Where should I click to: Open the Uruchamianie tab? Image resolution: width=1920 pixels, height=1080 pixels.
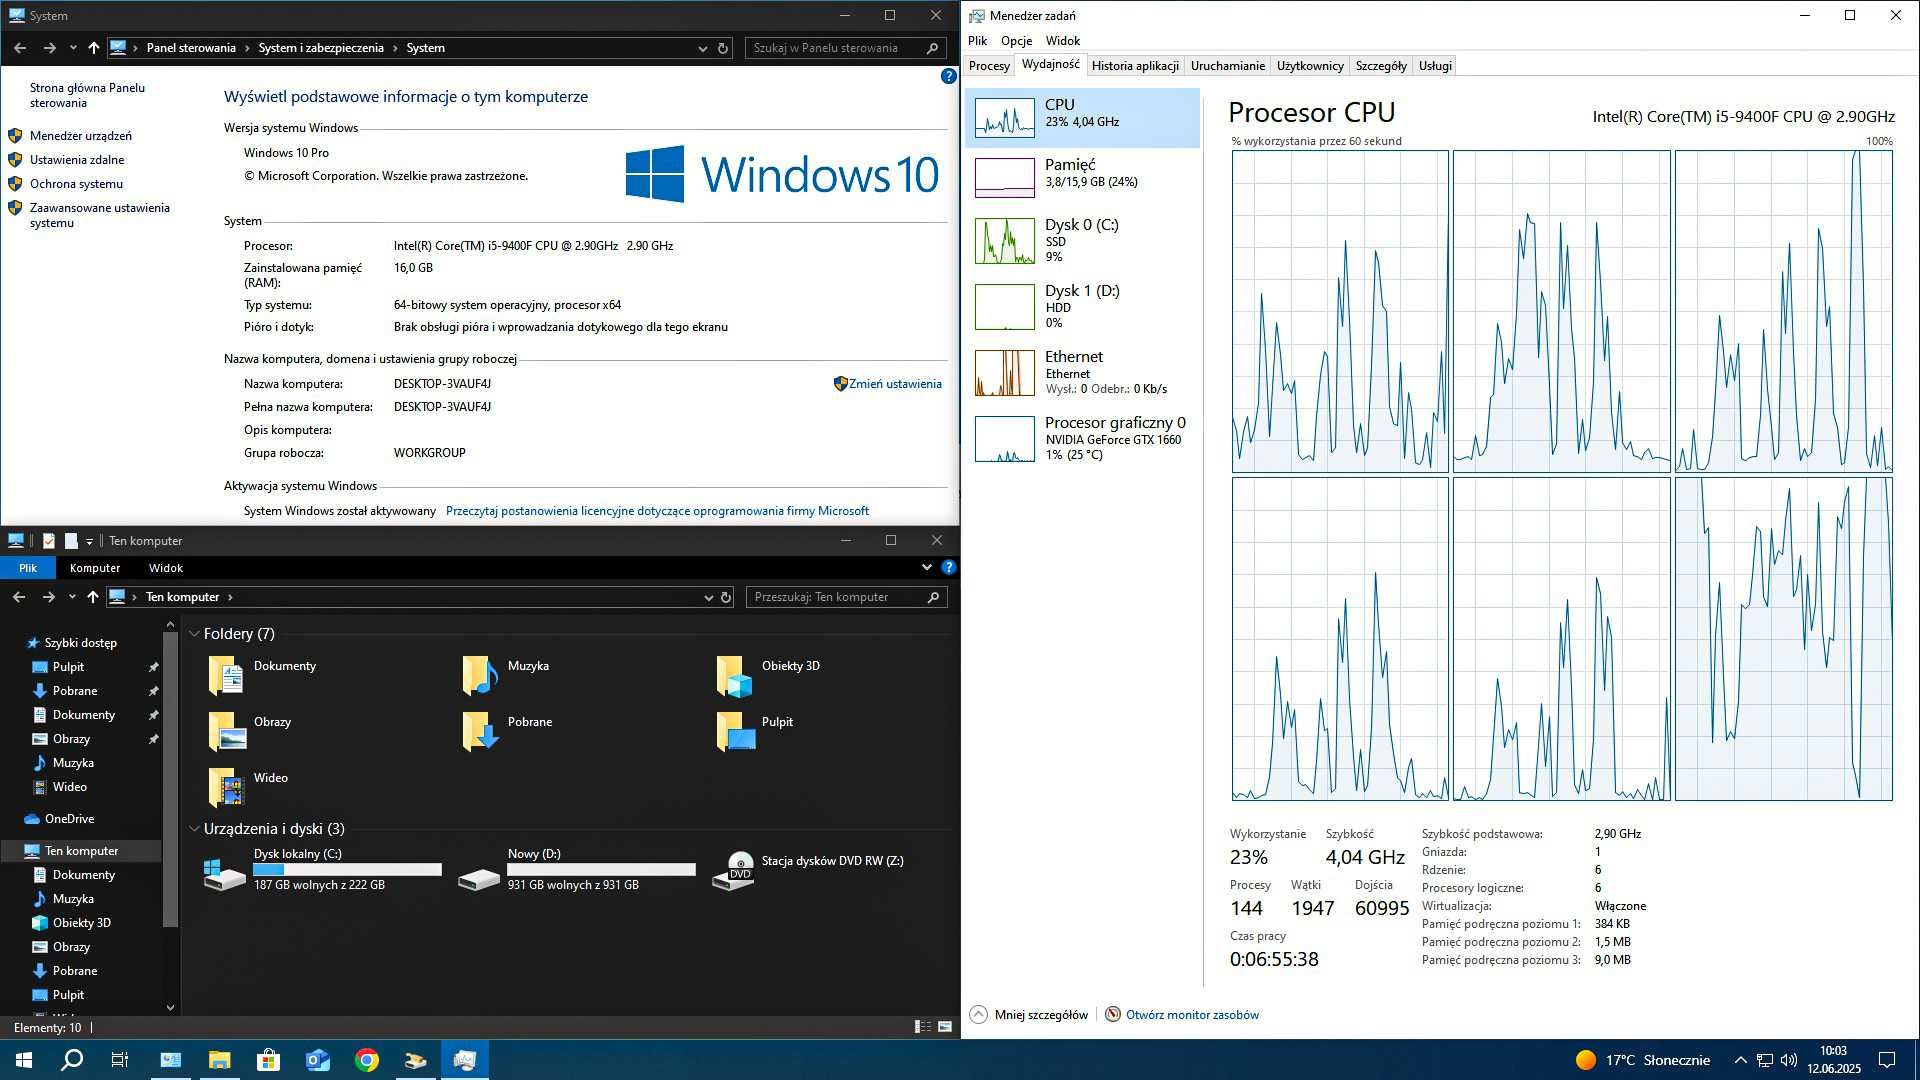(x=1227, y=66)
